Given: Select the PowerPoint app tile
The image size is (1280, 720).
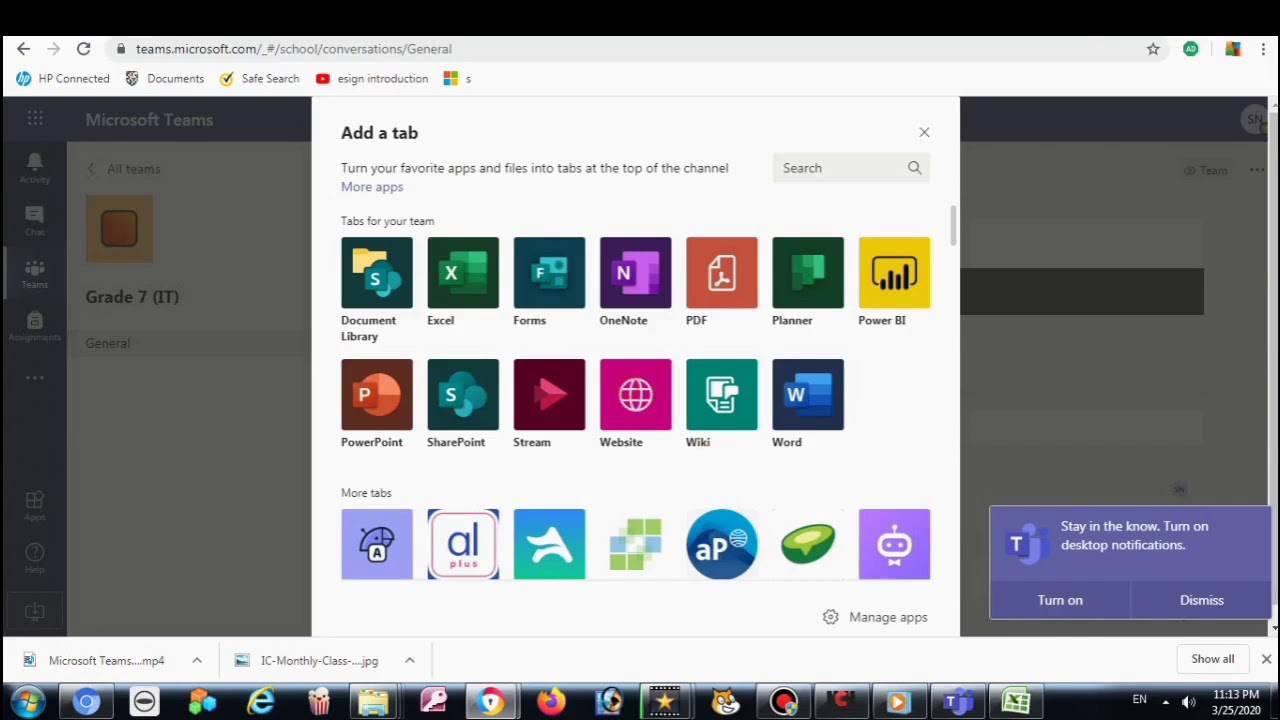Looking at the screenshot, I should pos(377,395).
